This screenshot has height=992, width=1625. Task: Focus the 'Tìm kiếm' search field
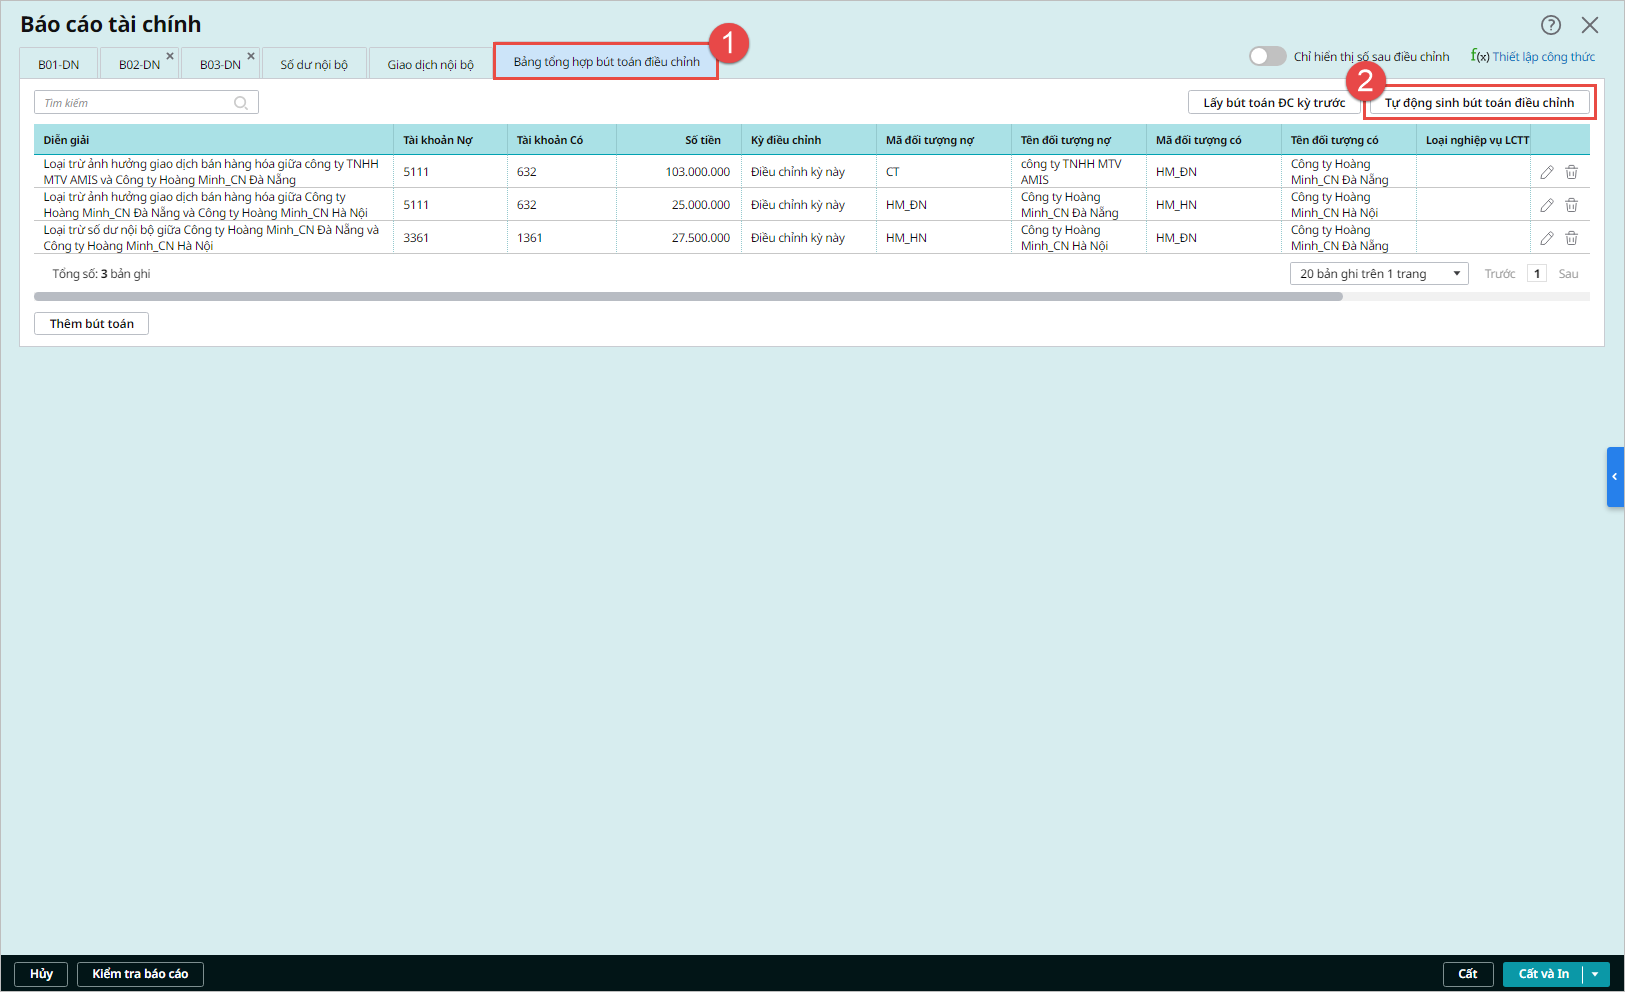[x=136, y=103]
